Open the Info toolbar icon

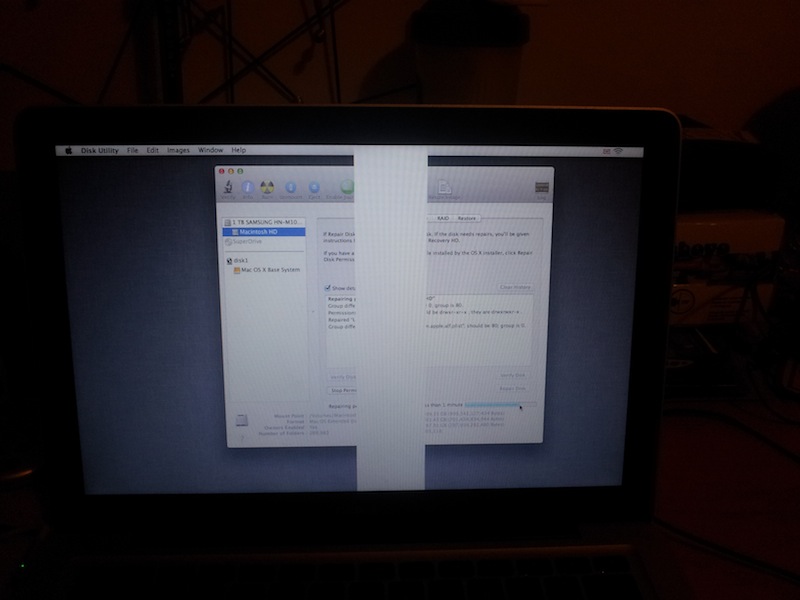[248, 188]
